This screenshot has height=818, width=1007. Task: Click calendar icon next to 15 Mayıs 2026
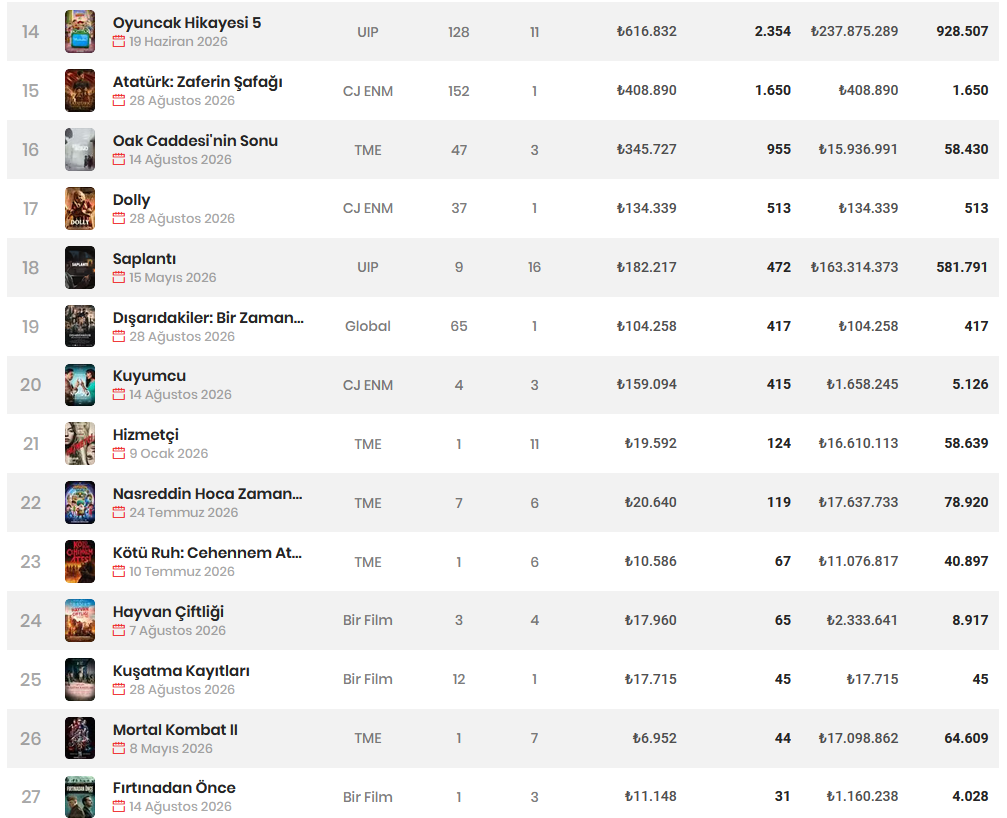119,277
